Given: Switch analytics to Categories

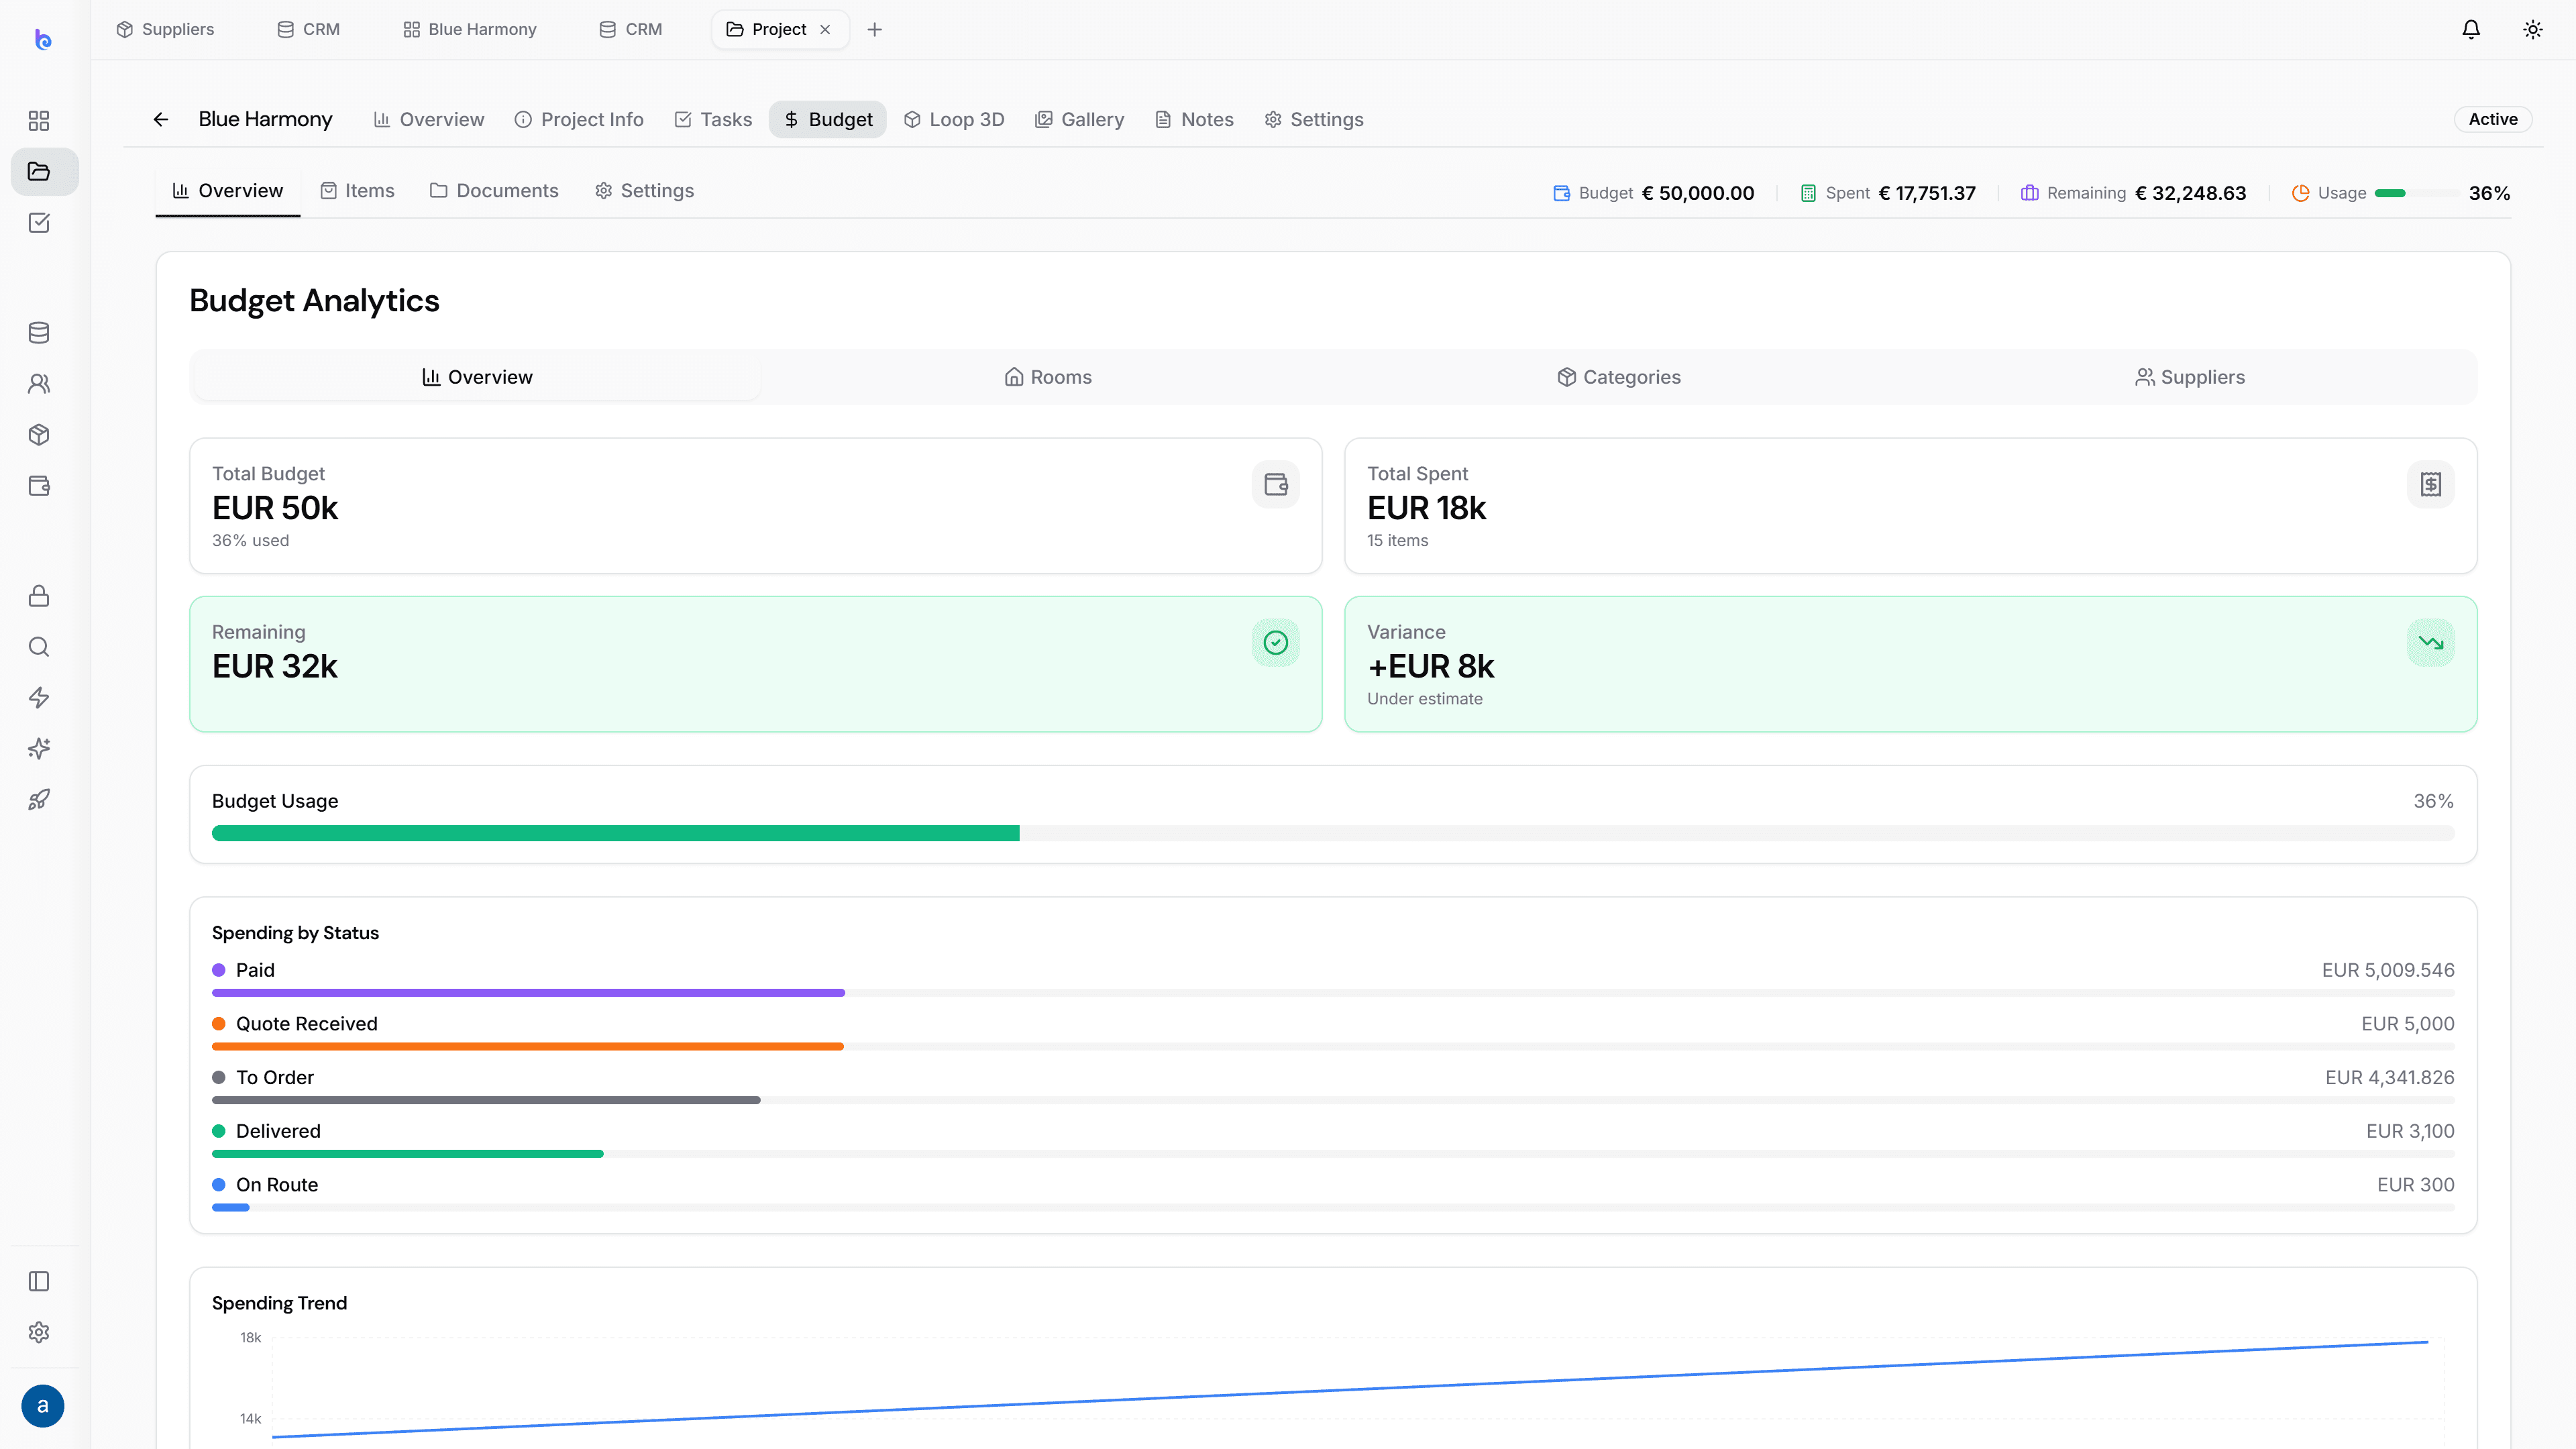Looking at the screenshot, I should [x=1619, y=378].
